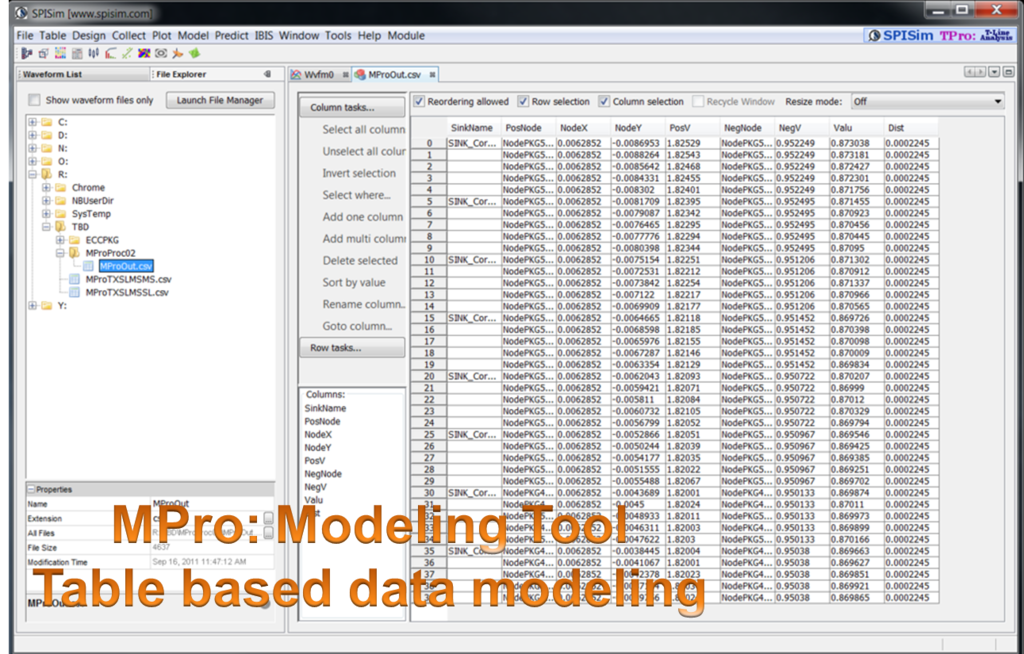
Task: Open the Resize mode dropdown
Action: coord(925,102)
